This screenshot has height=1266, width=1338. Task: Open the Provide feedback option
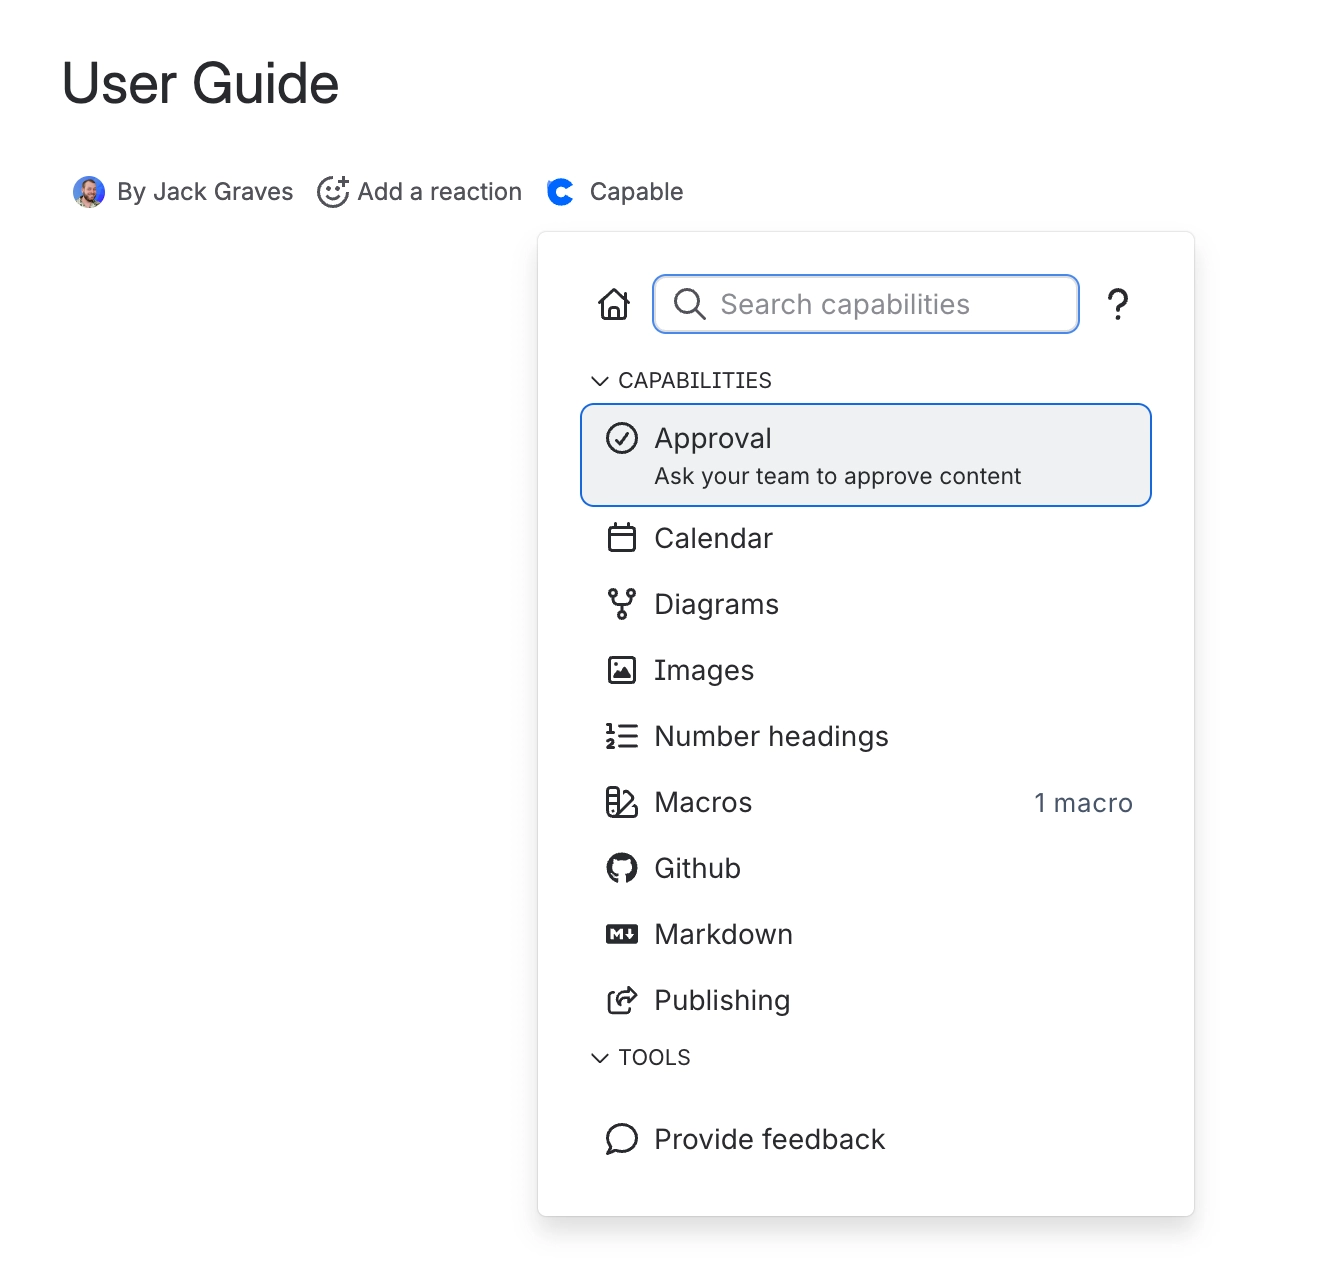click(768, 1138)
